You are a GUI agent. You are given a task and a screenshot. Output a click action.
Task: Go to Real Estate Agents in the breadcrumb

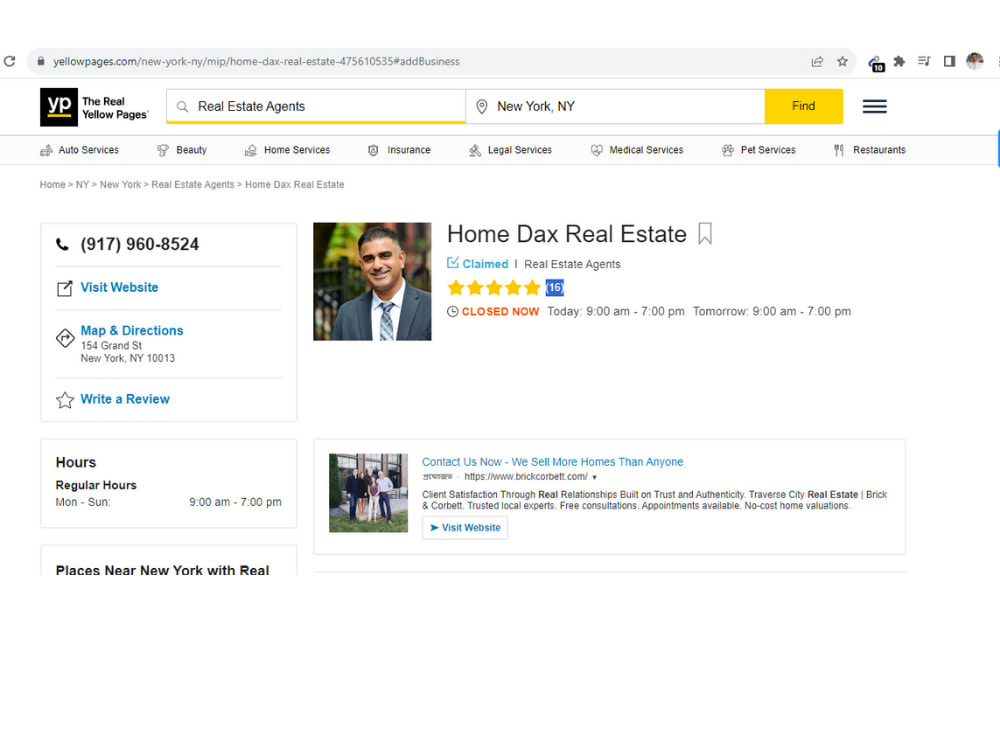(x=193, y=184)
